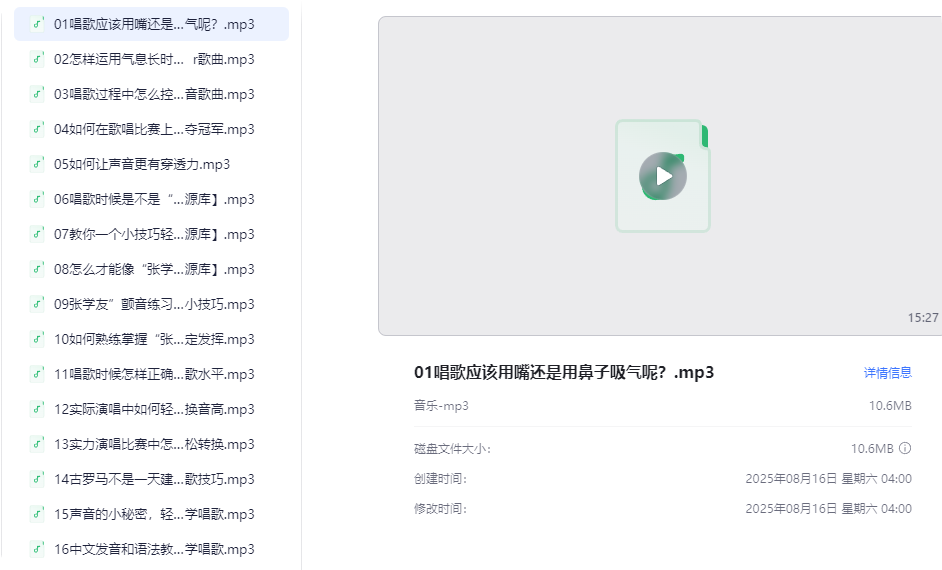
Task: Select file name 07教你一个小技巧轻...源库】.mp3
Action: [x=154, y=234]
